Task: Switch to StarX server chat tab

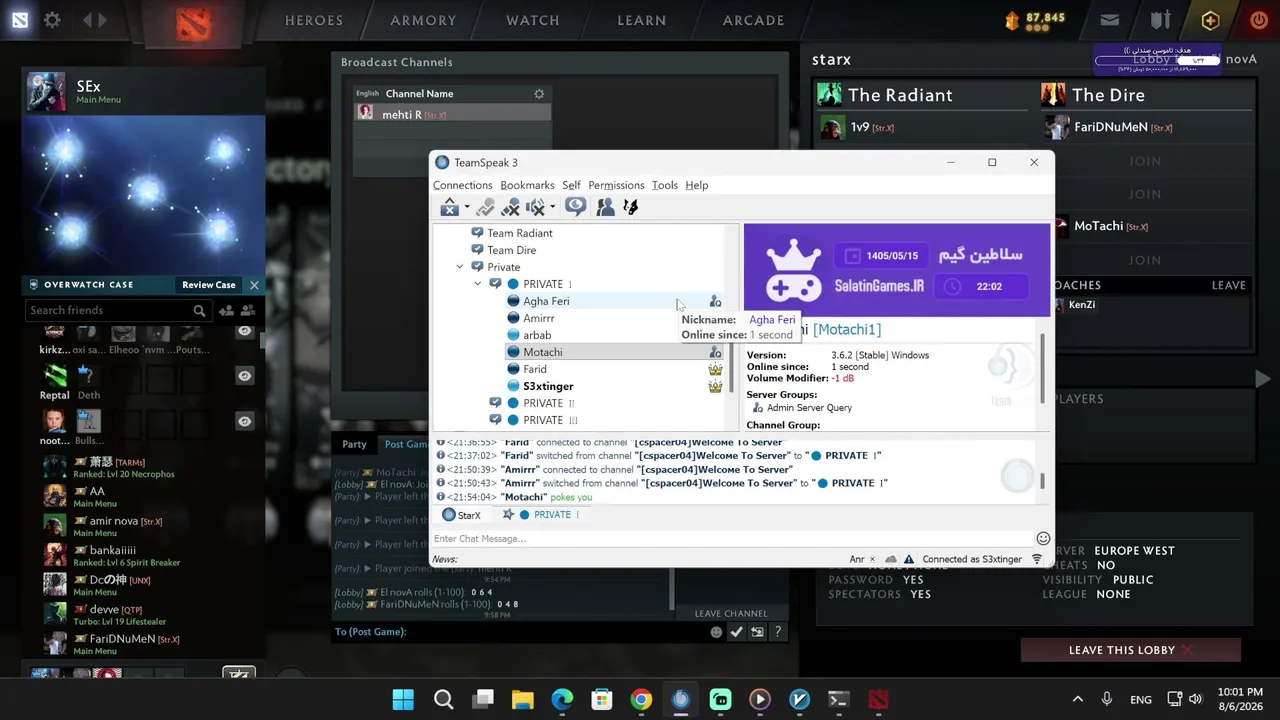Action: point(461,515)
